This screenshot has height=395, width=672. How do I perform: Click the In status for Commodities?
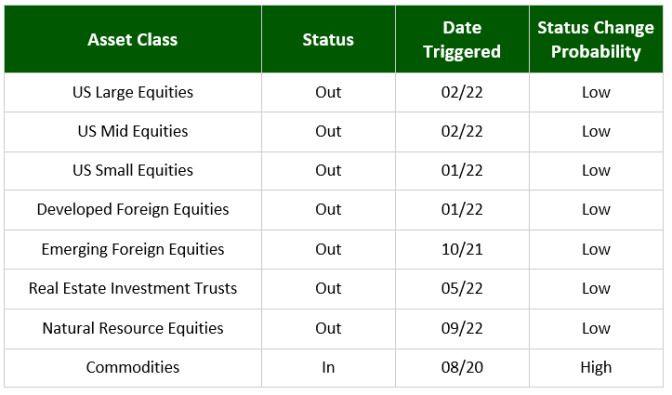328,368
